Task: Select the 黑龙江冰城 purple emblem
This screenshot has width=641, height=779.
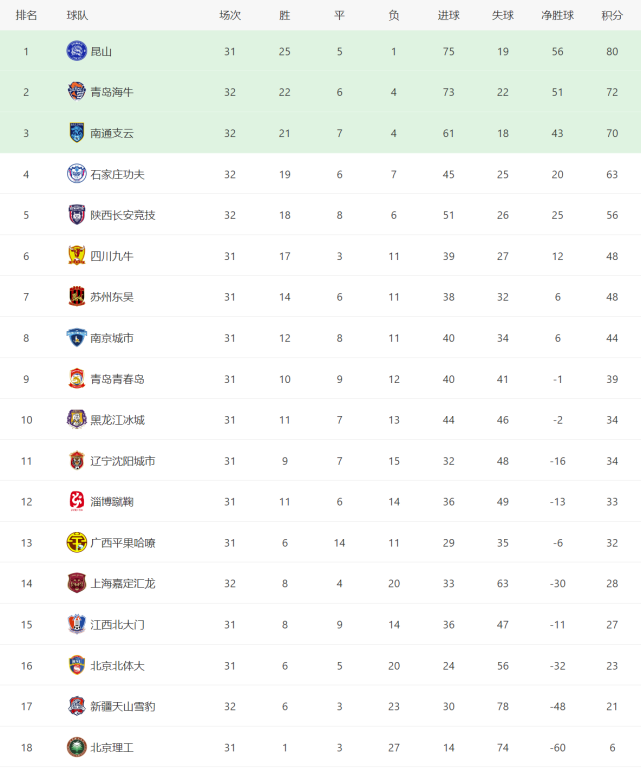Action: (77, 419)
